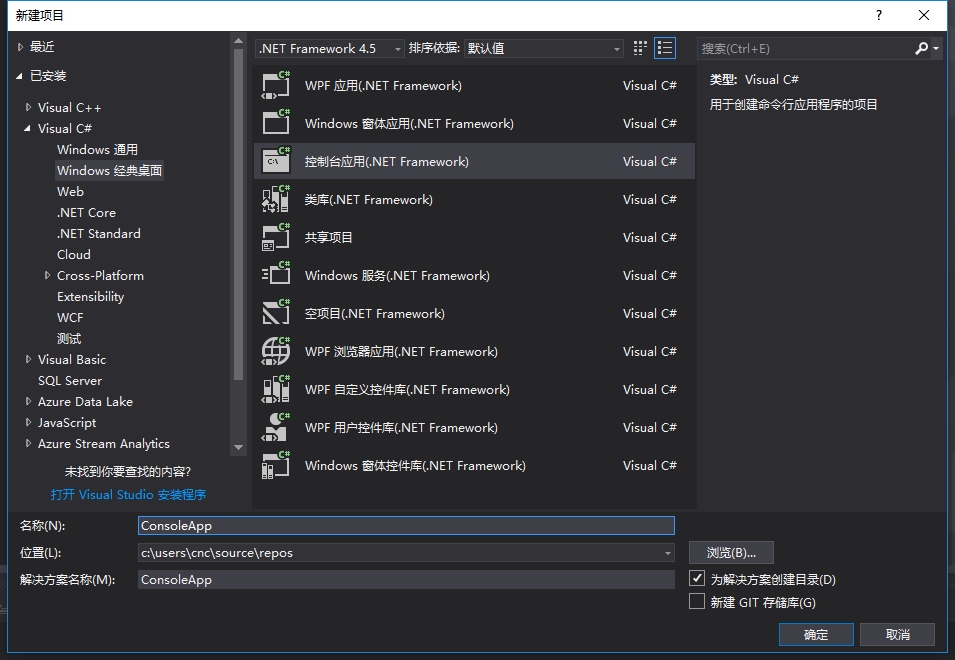
Task: Expand the 最近 node
Action: point(20,47)
